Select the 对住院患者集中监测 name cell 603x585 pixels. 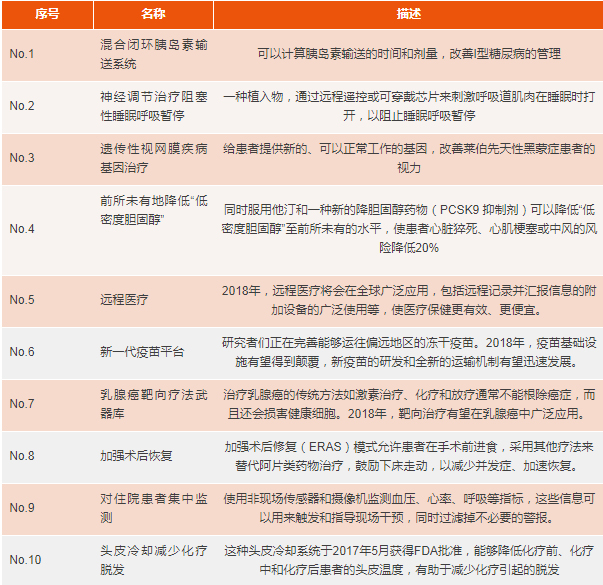[x=153, y=507]
